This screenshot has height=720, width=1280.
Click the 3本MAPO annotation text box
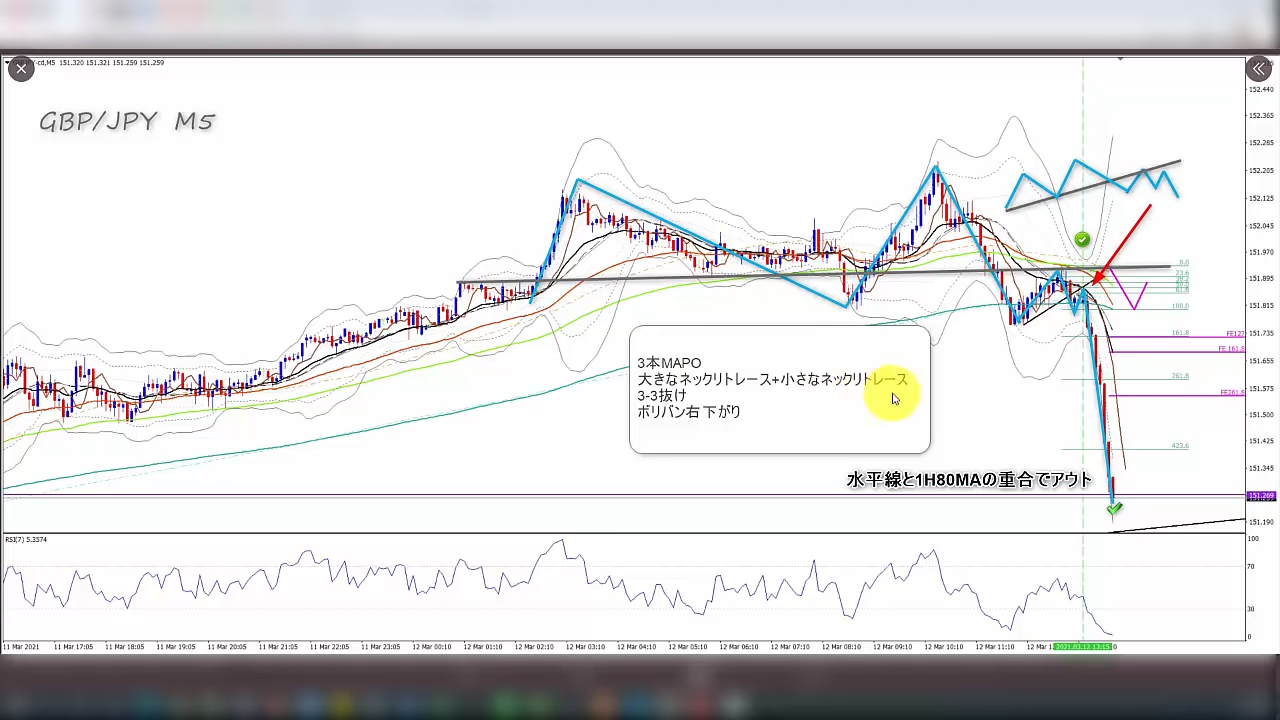pyautogui.click(x=779, y=389)
